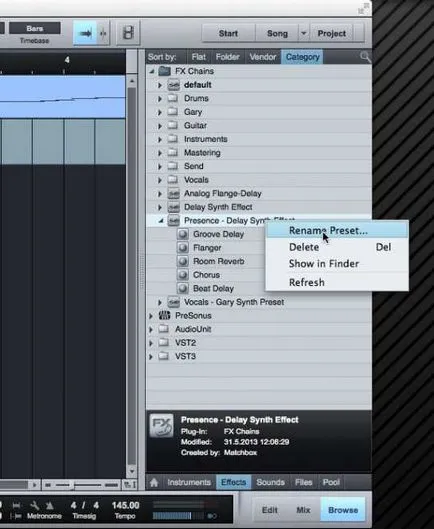Click the VST3 folder icon
The width and height of the screenshot is (434, 529).
click(x=164, y=356)
